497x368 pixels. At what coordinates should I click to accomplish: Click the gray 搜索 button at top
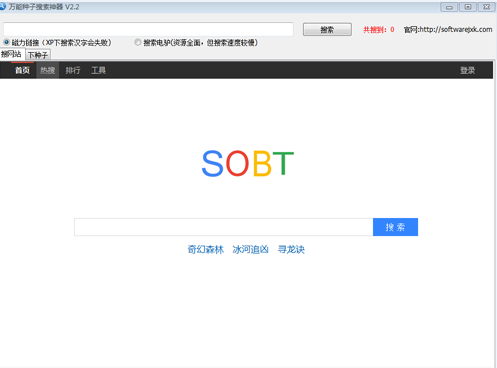coord(327,30)
